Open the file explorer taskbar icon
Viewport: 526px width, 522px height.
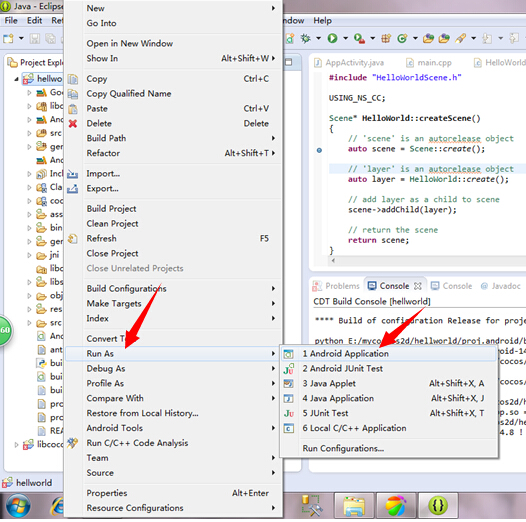pyautogui.click(x=354, y=507)
